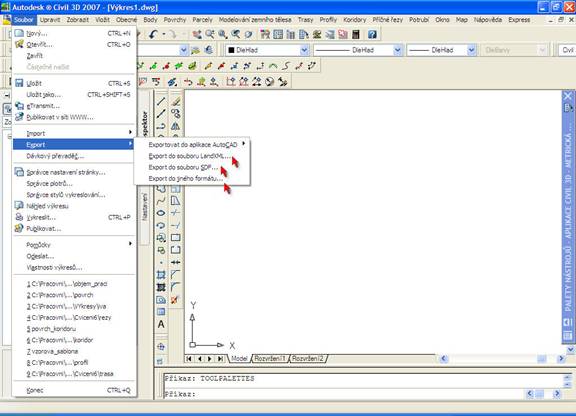Click the last-layout-tab navigation arrow
Screen dimensions: 576x416
(x=220, y=359)
